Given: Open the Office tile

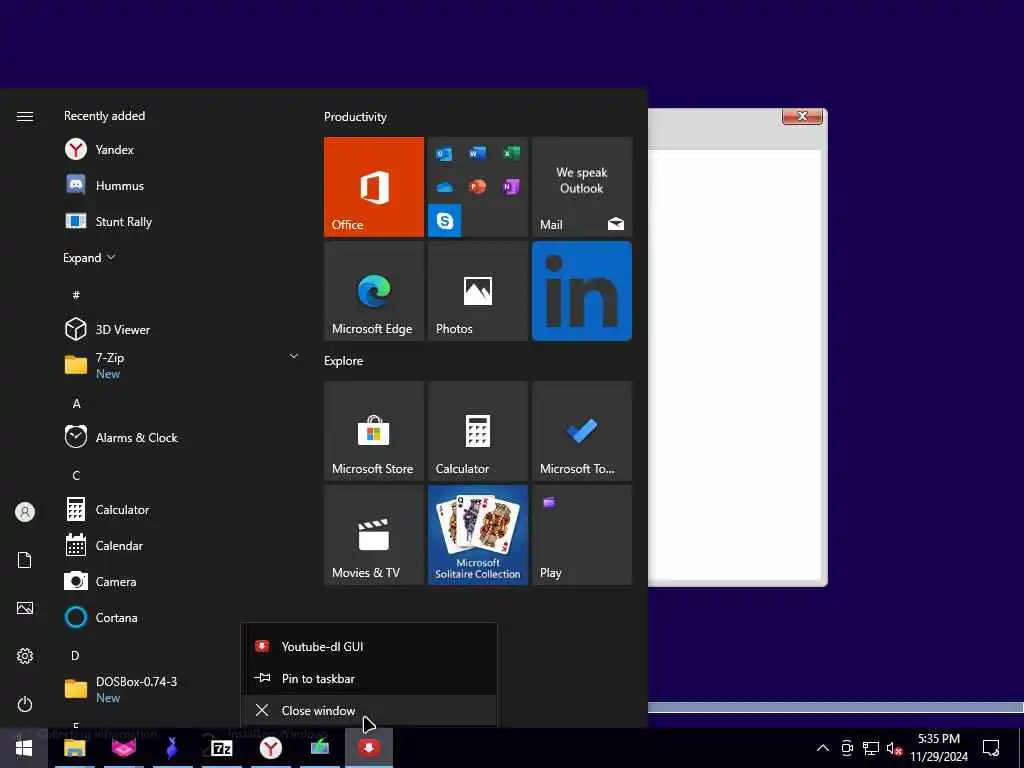Looking at the screenshot, I should tap(374, 187).
